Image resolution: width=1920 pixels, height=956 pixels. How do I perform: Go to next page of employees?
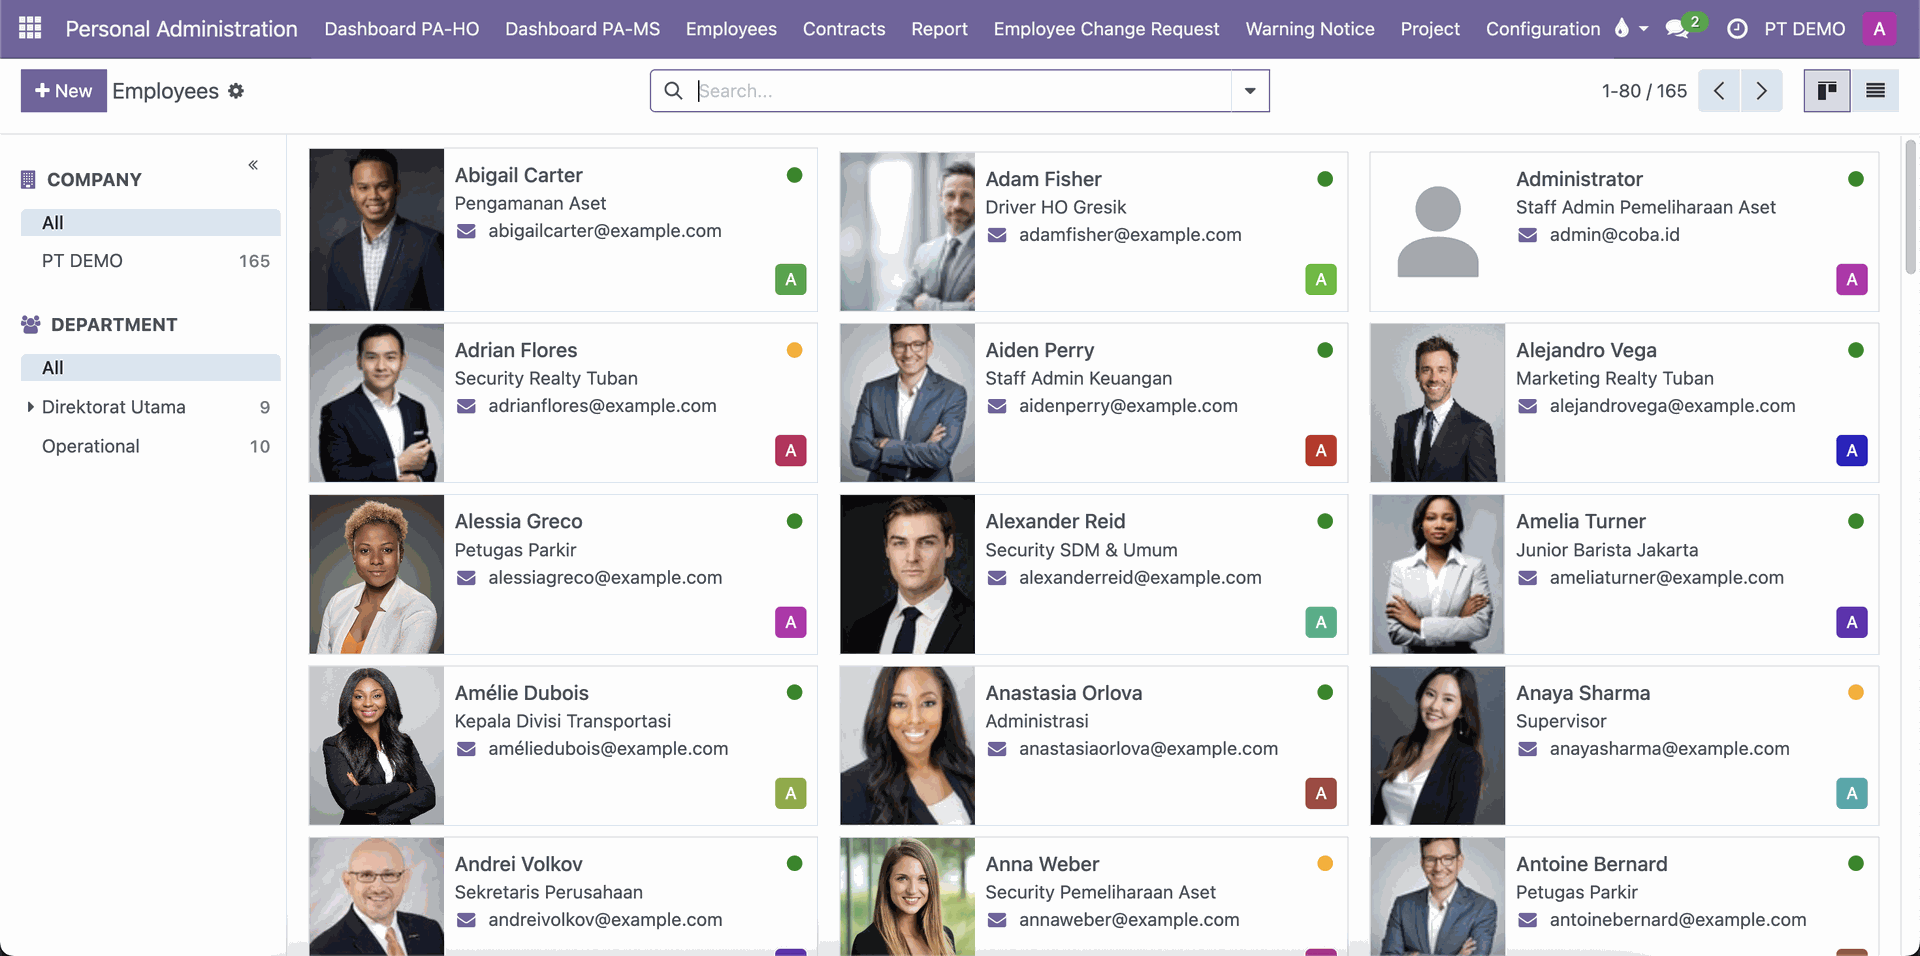(x=1761, y=91)
